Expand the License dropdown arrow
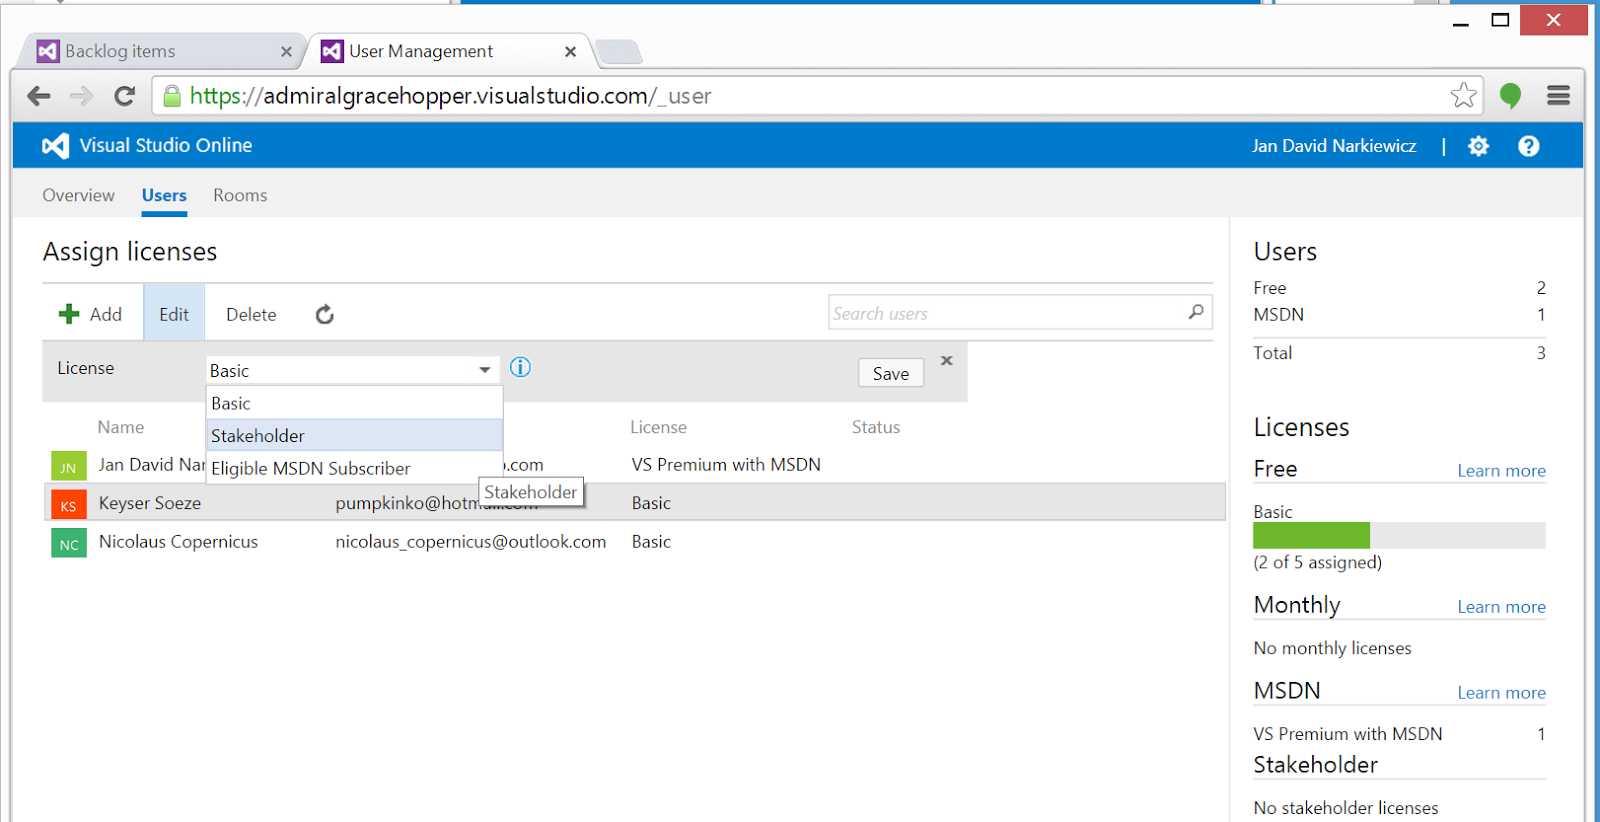Image resolution: width=1600 pixels, height=822 pixels. [485, 370]
